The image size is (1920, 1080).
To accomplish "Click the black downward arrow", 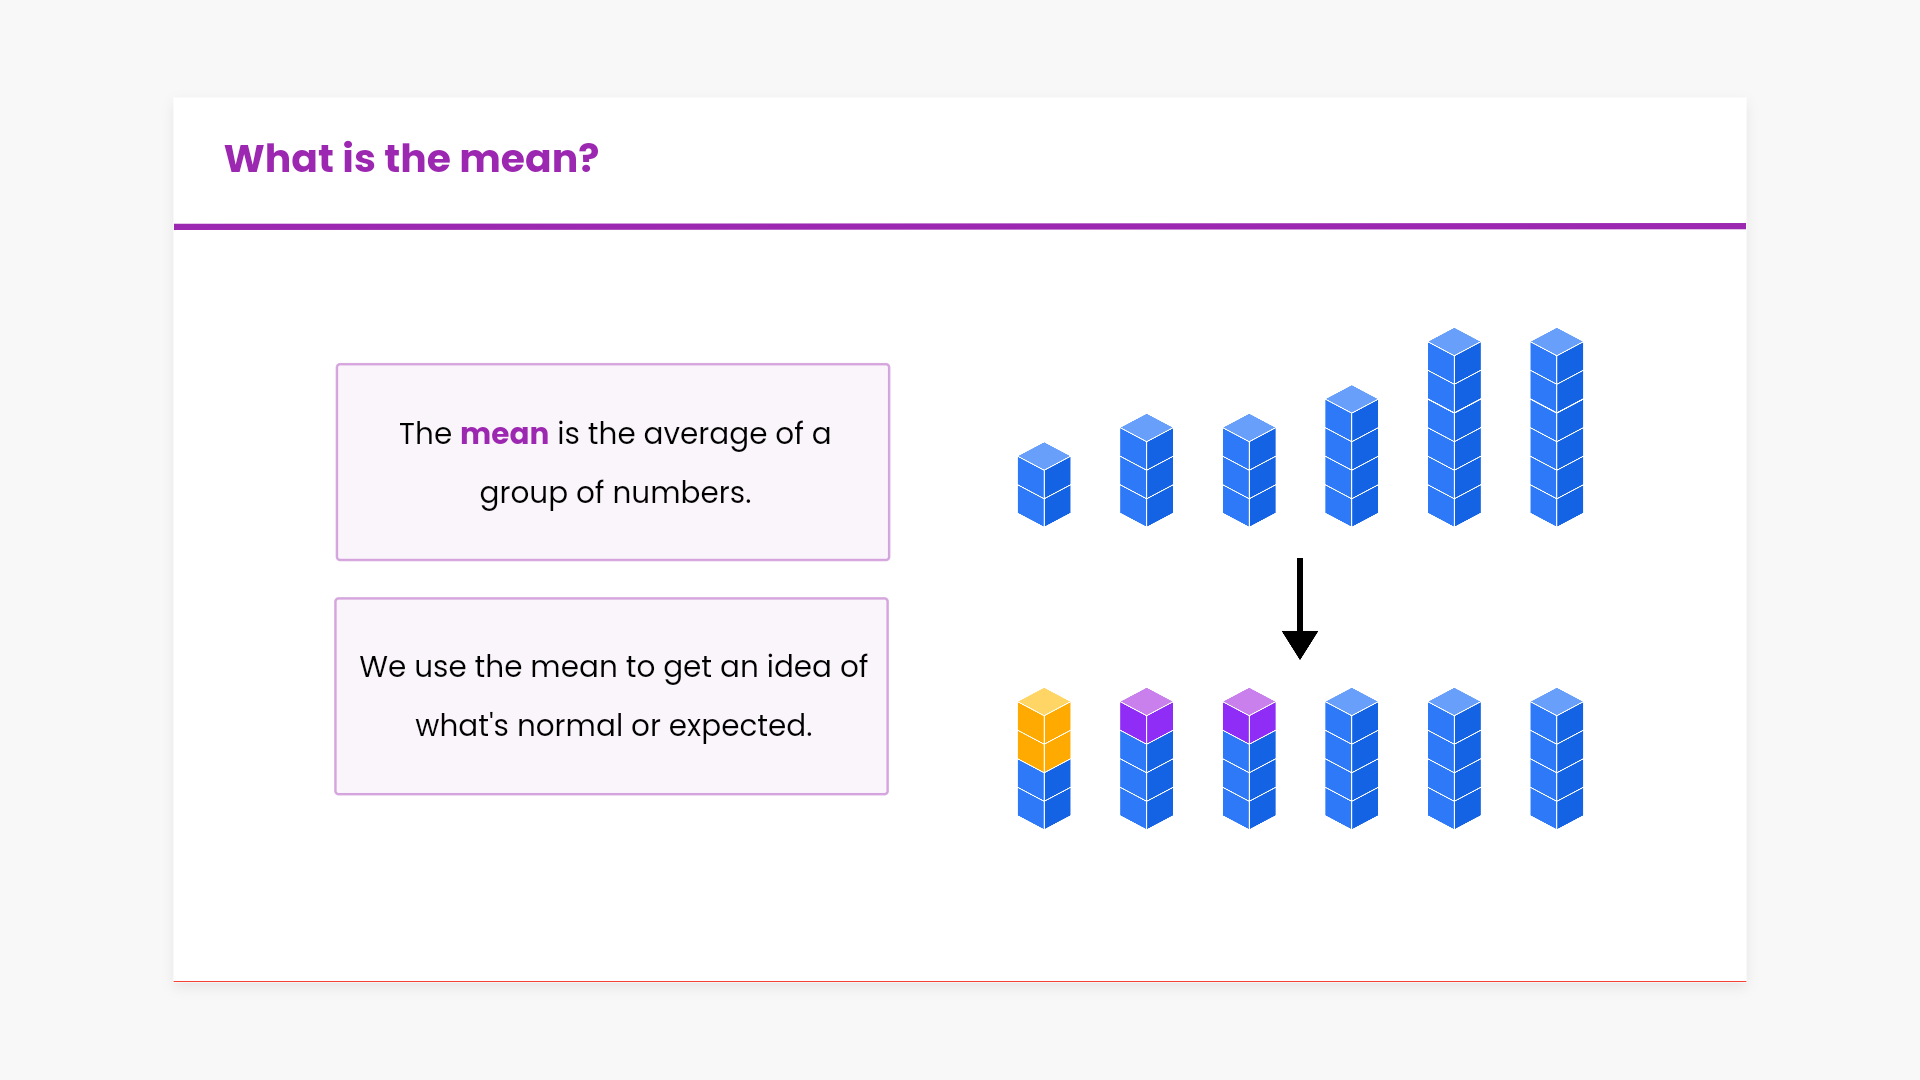I will tap(1299, 608).
